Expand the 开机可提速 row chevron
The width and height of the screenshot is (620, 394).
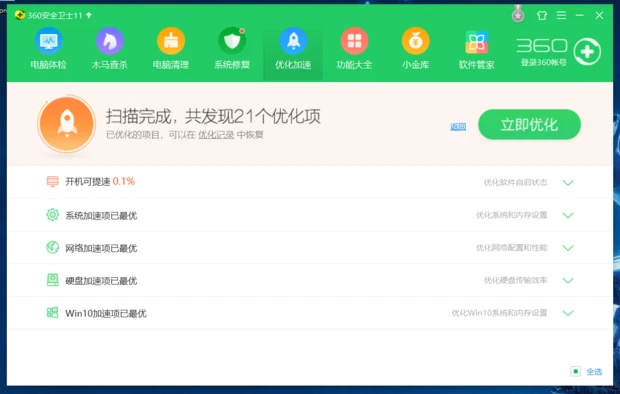pyautogui.click(x=568, y=182)
